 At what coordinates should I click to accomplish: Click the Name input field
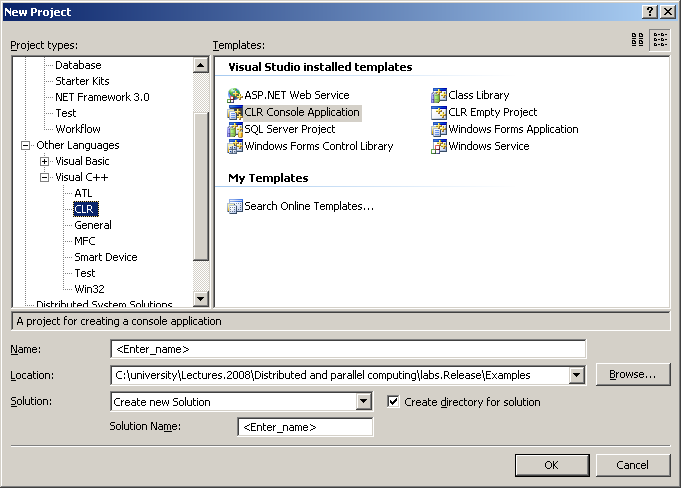[348, 349]
